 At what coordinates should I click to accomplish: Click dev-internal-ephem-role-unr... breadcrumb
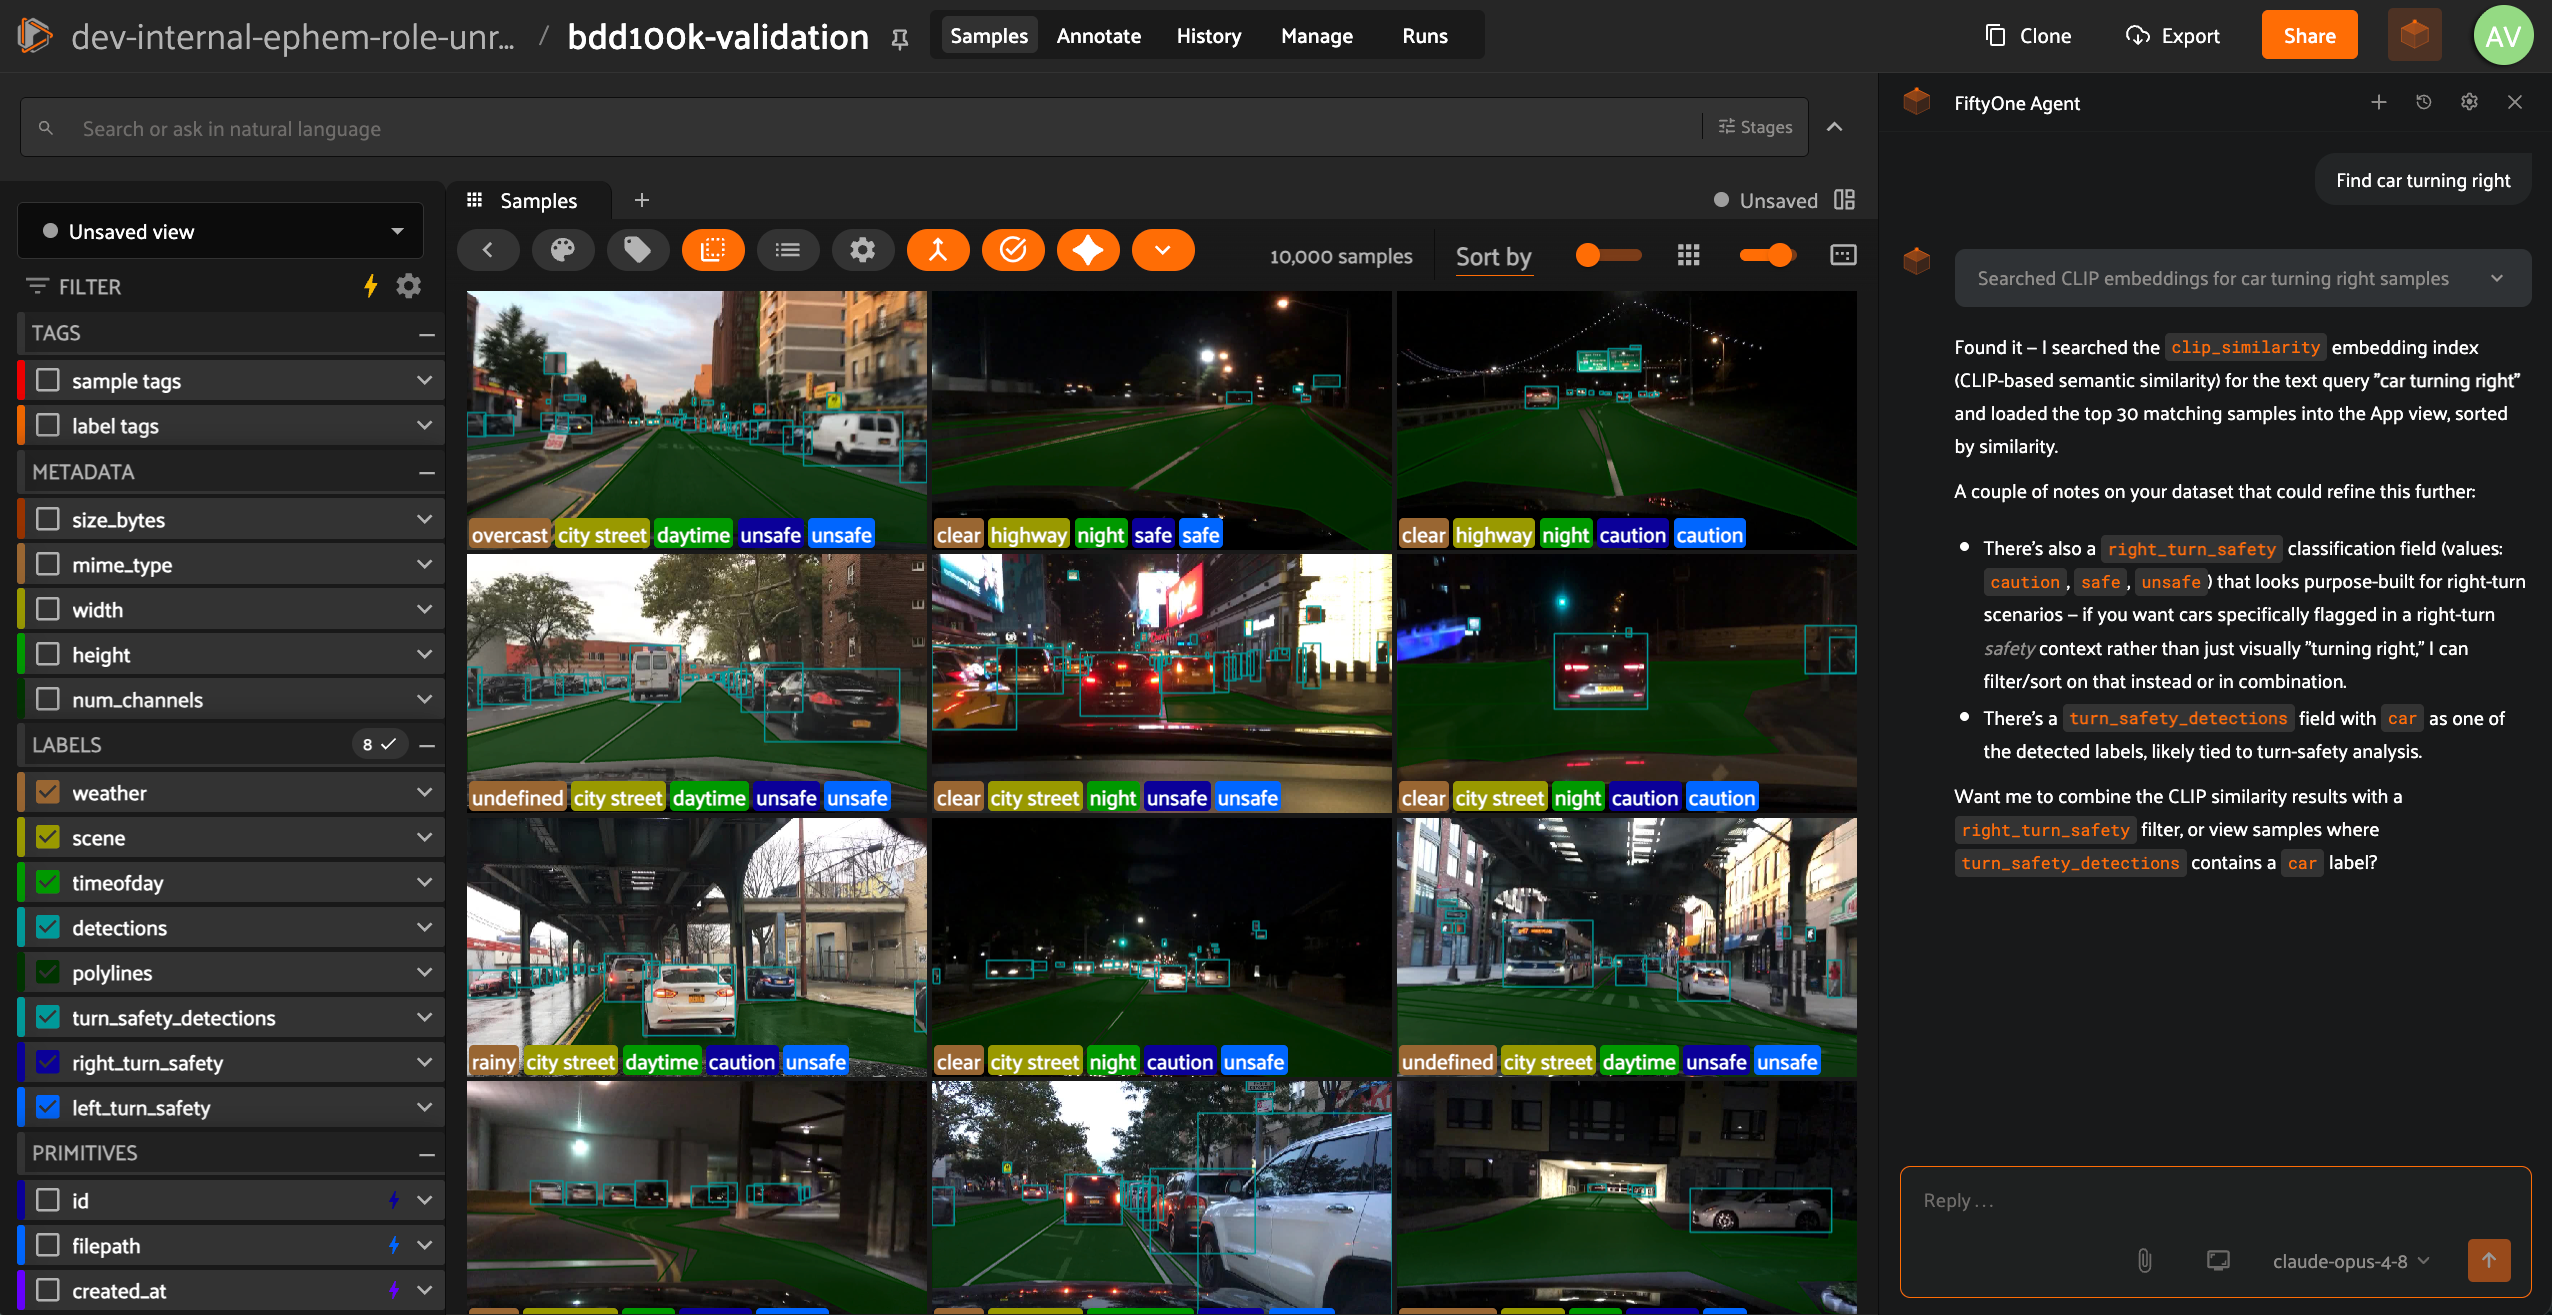tap(293, 37)
